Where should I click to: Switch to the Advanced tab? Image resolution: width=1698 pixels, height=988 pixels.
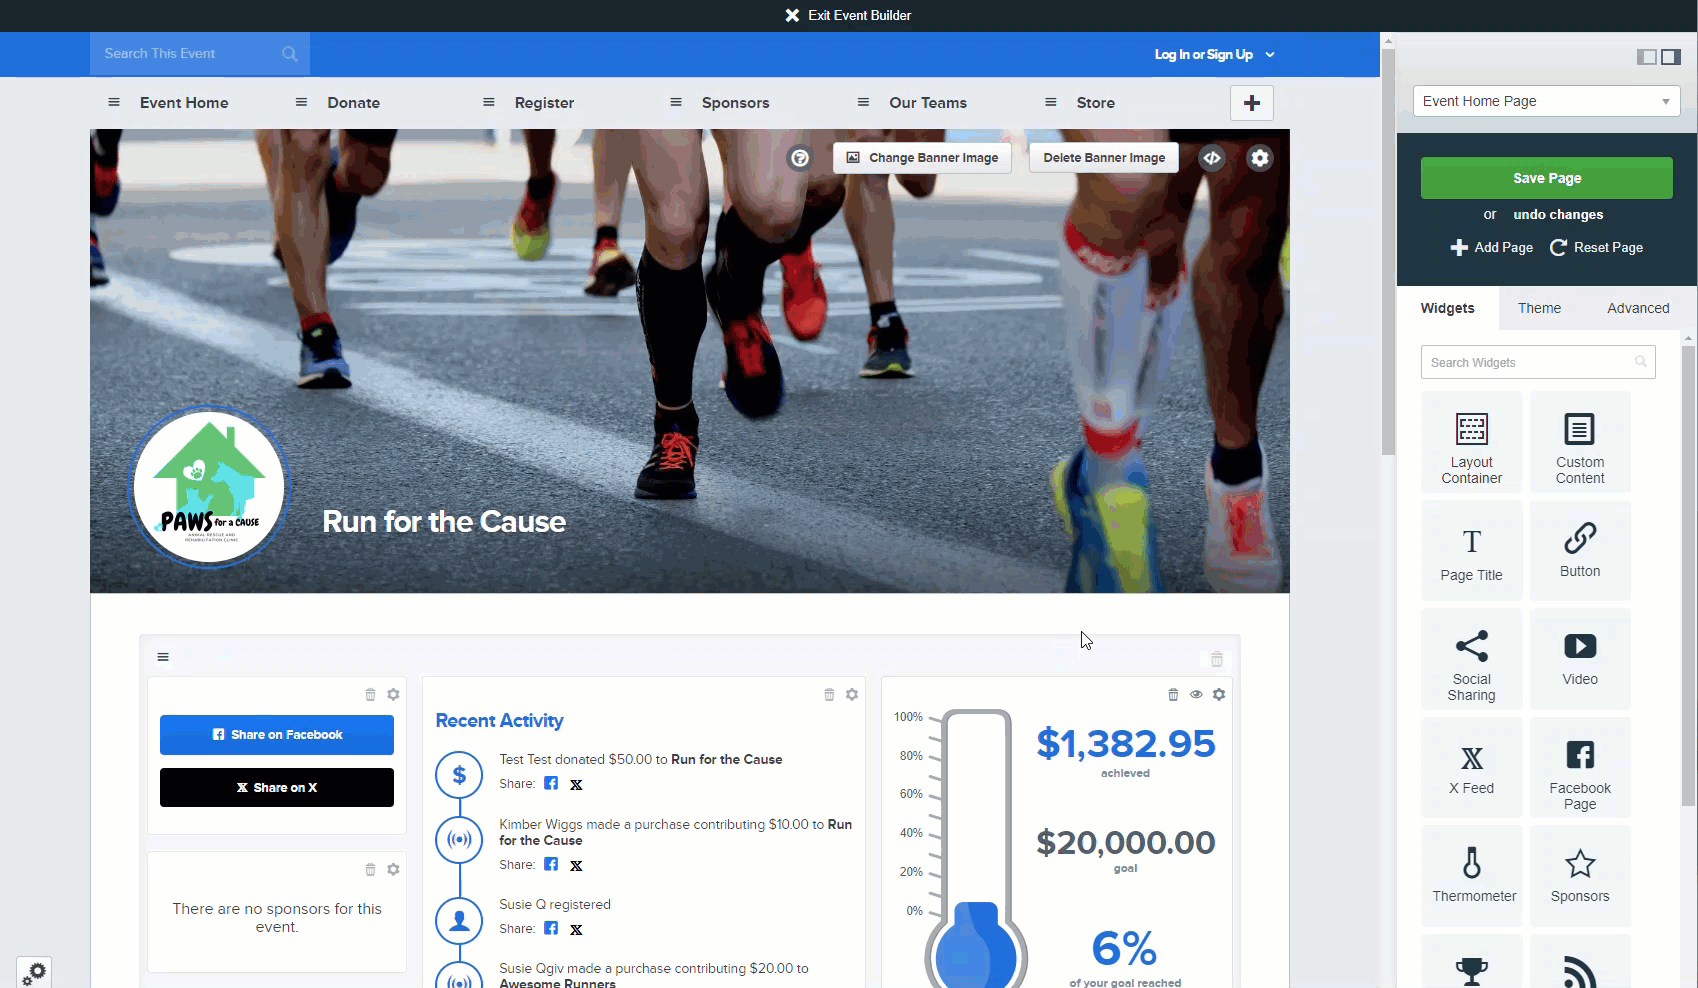tap(1638, 308)
